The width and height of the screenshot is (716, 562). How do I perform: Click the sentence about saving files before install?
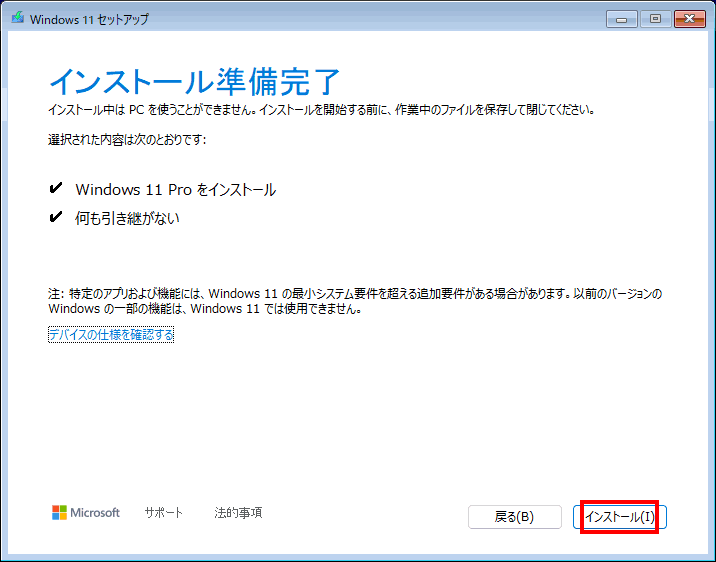click(x=321, y=110)
